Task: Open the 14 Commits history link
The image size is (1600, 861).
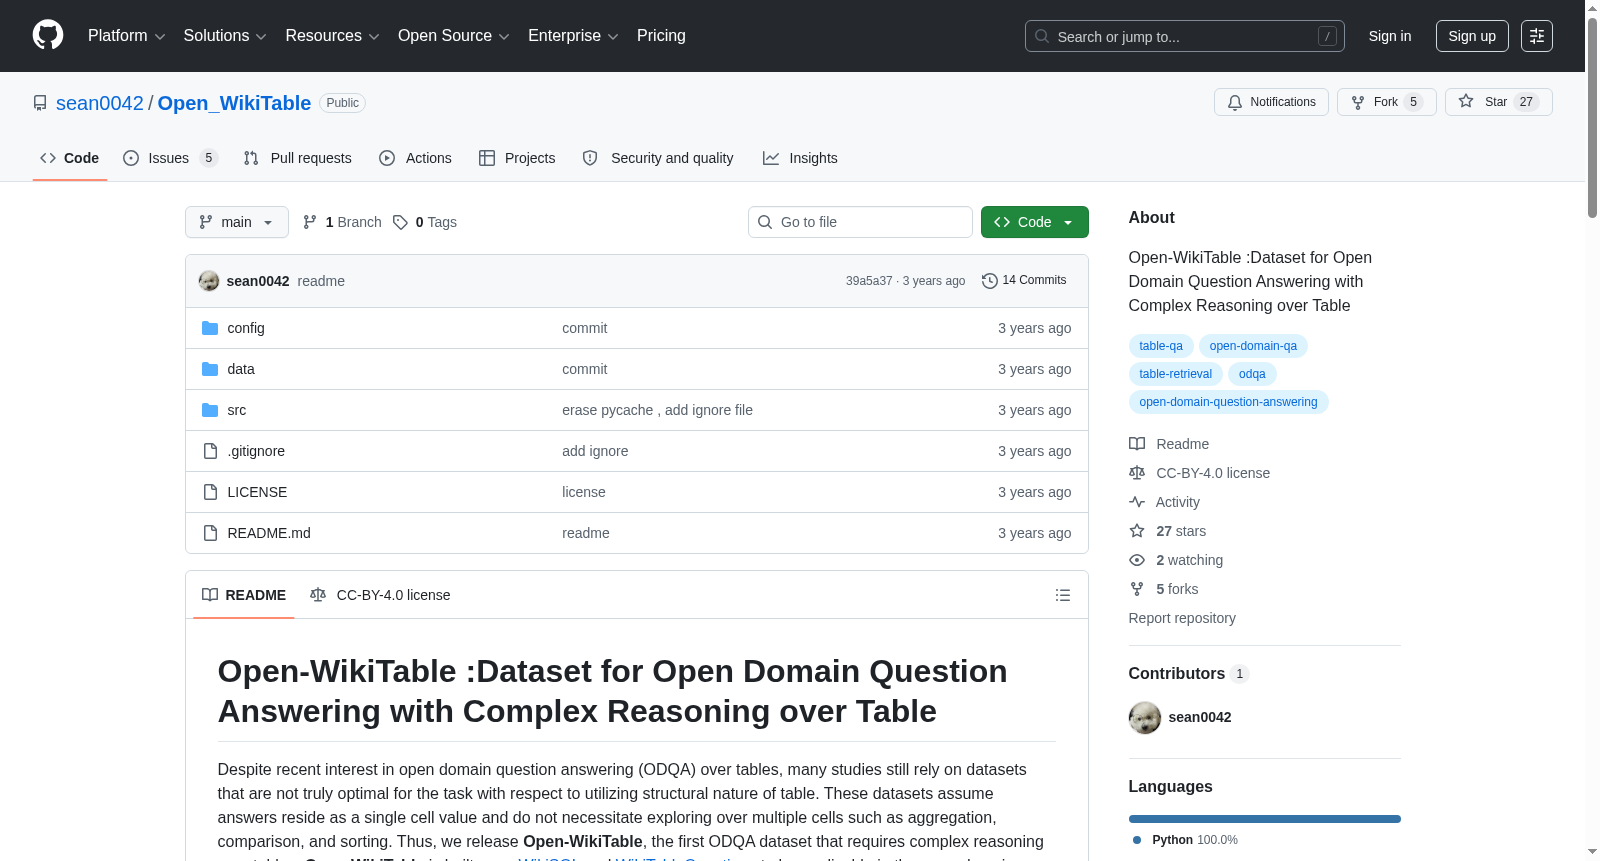Action: pos(1024,281)
